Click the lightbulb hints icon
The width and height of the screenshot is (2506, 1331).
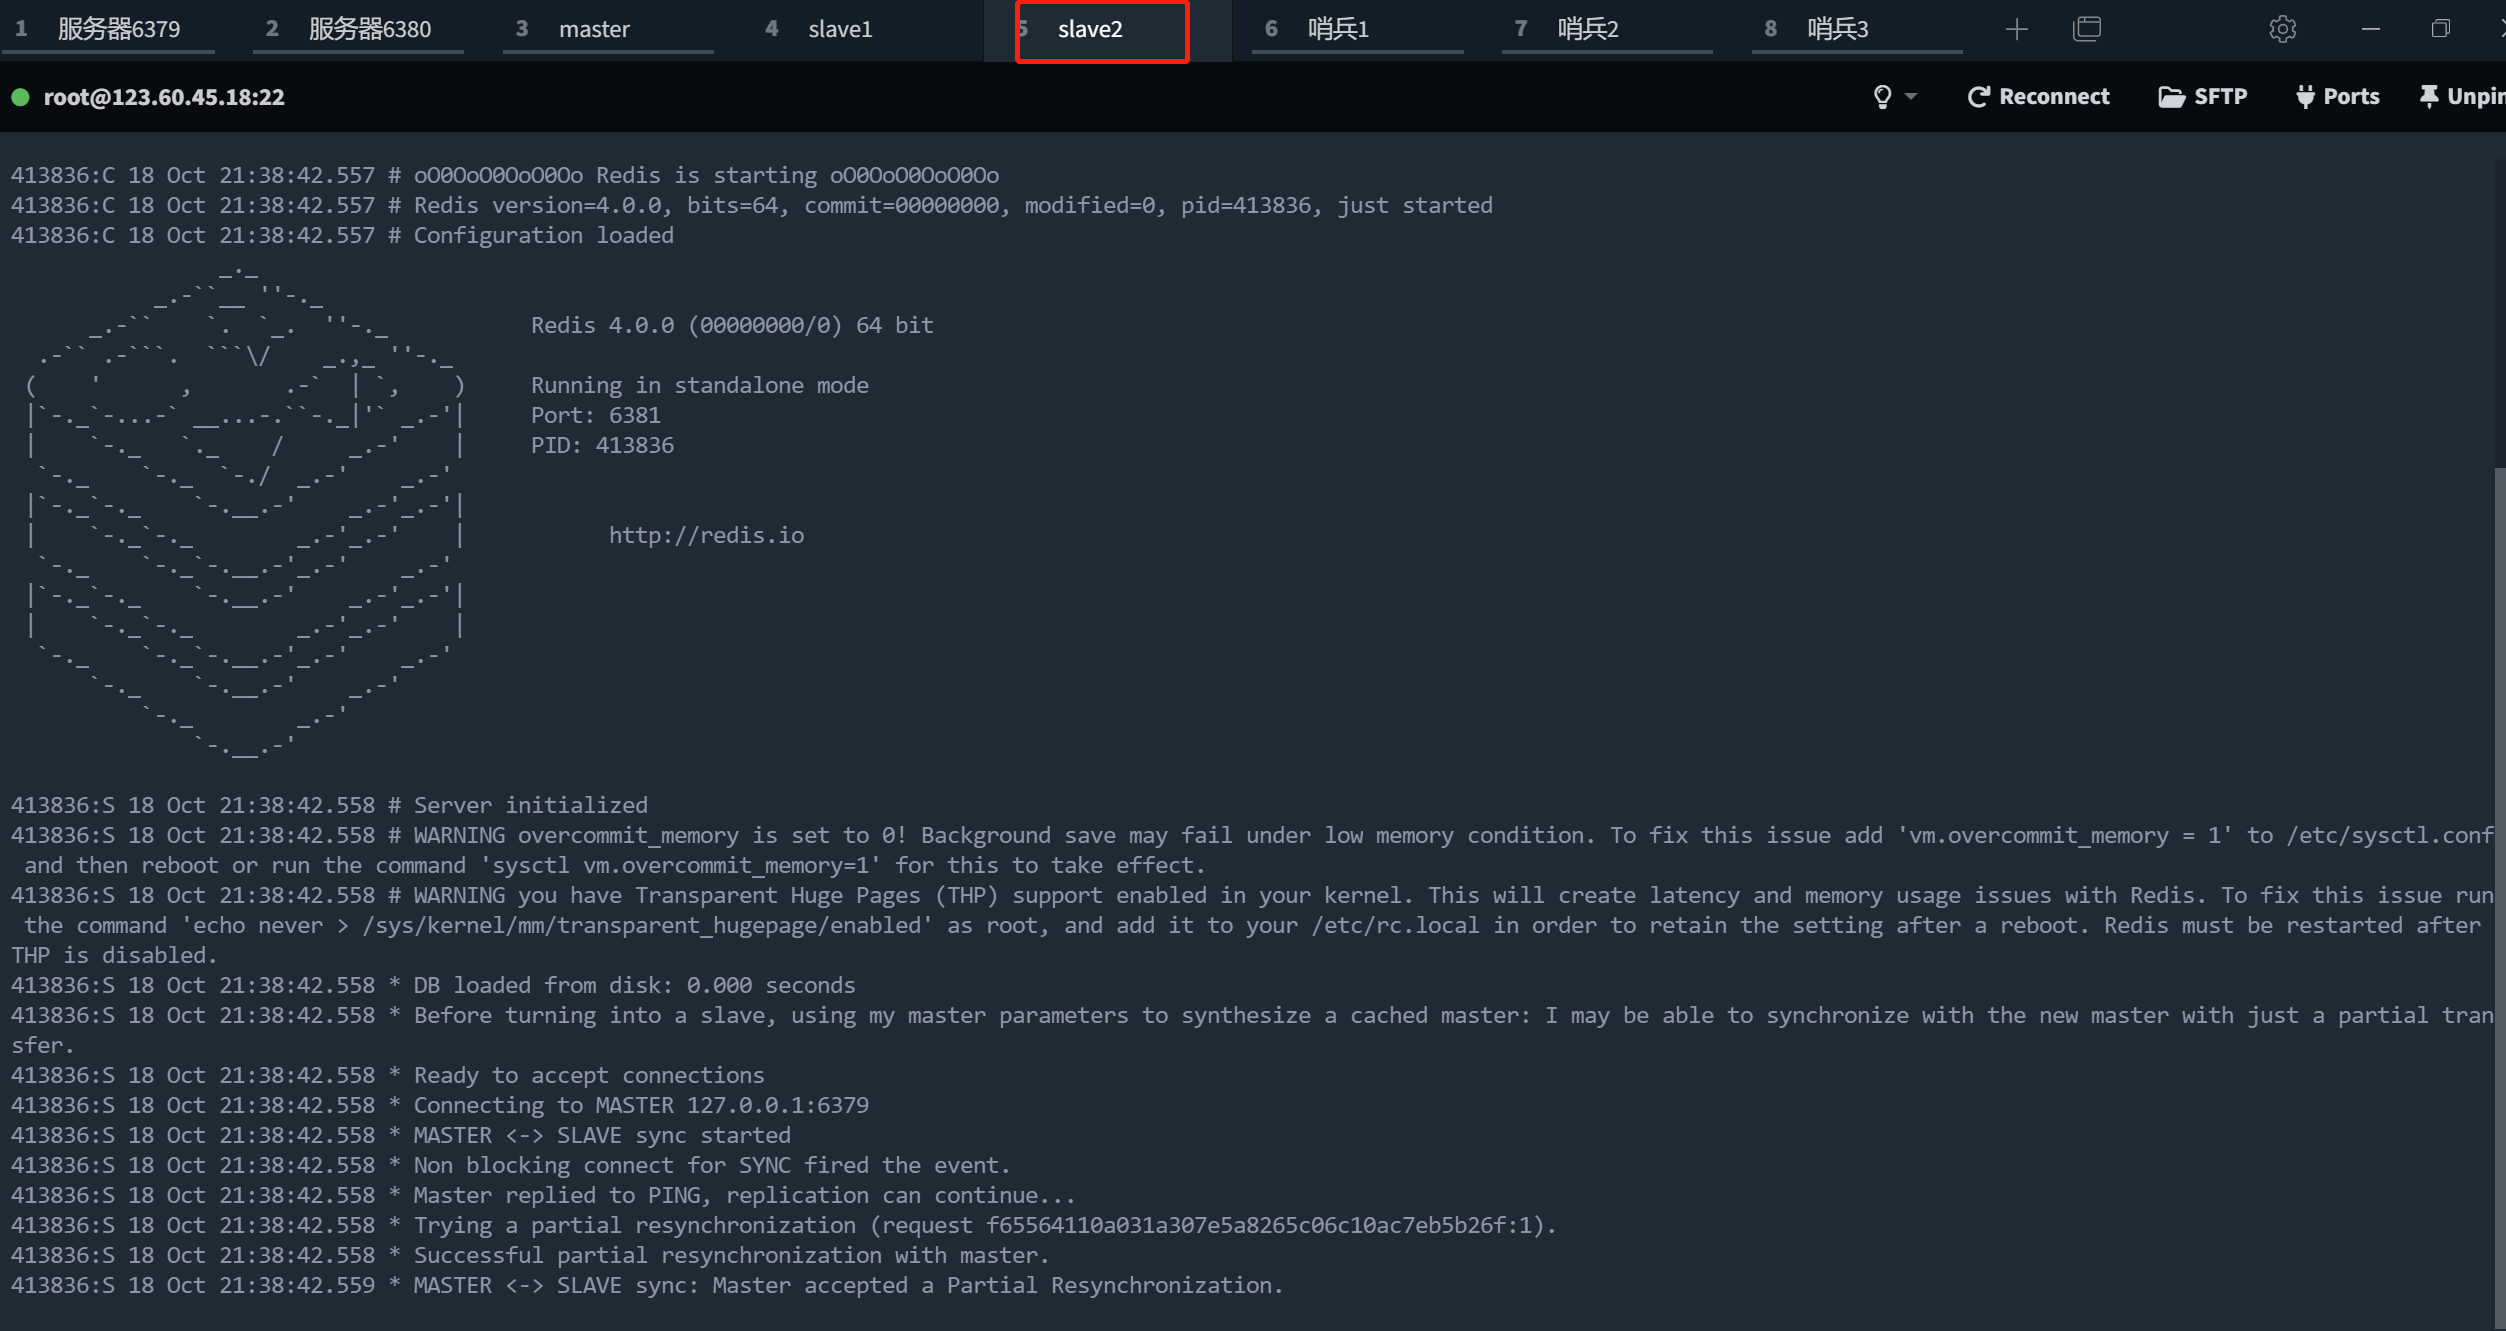[x=1882, y=97]
